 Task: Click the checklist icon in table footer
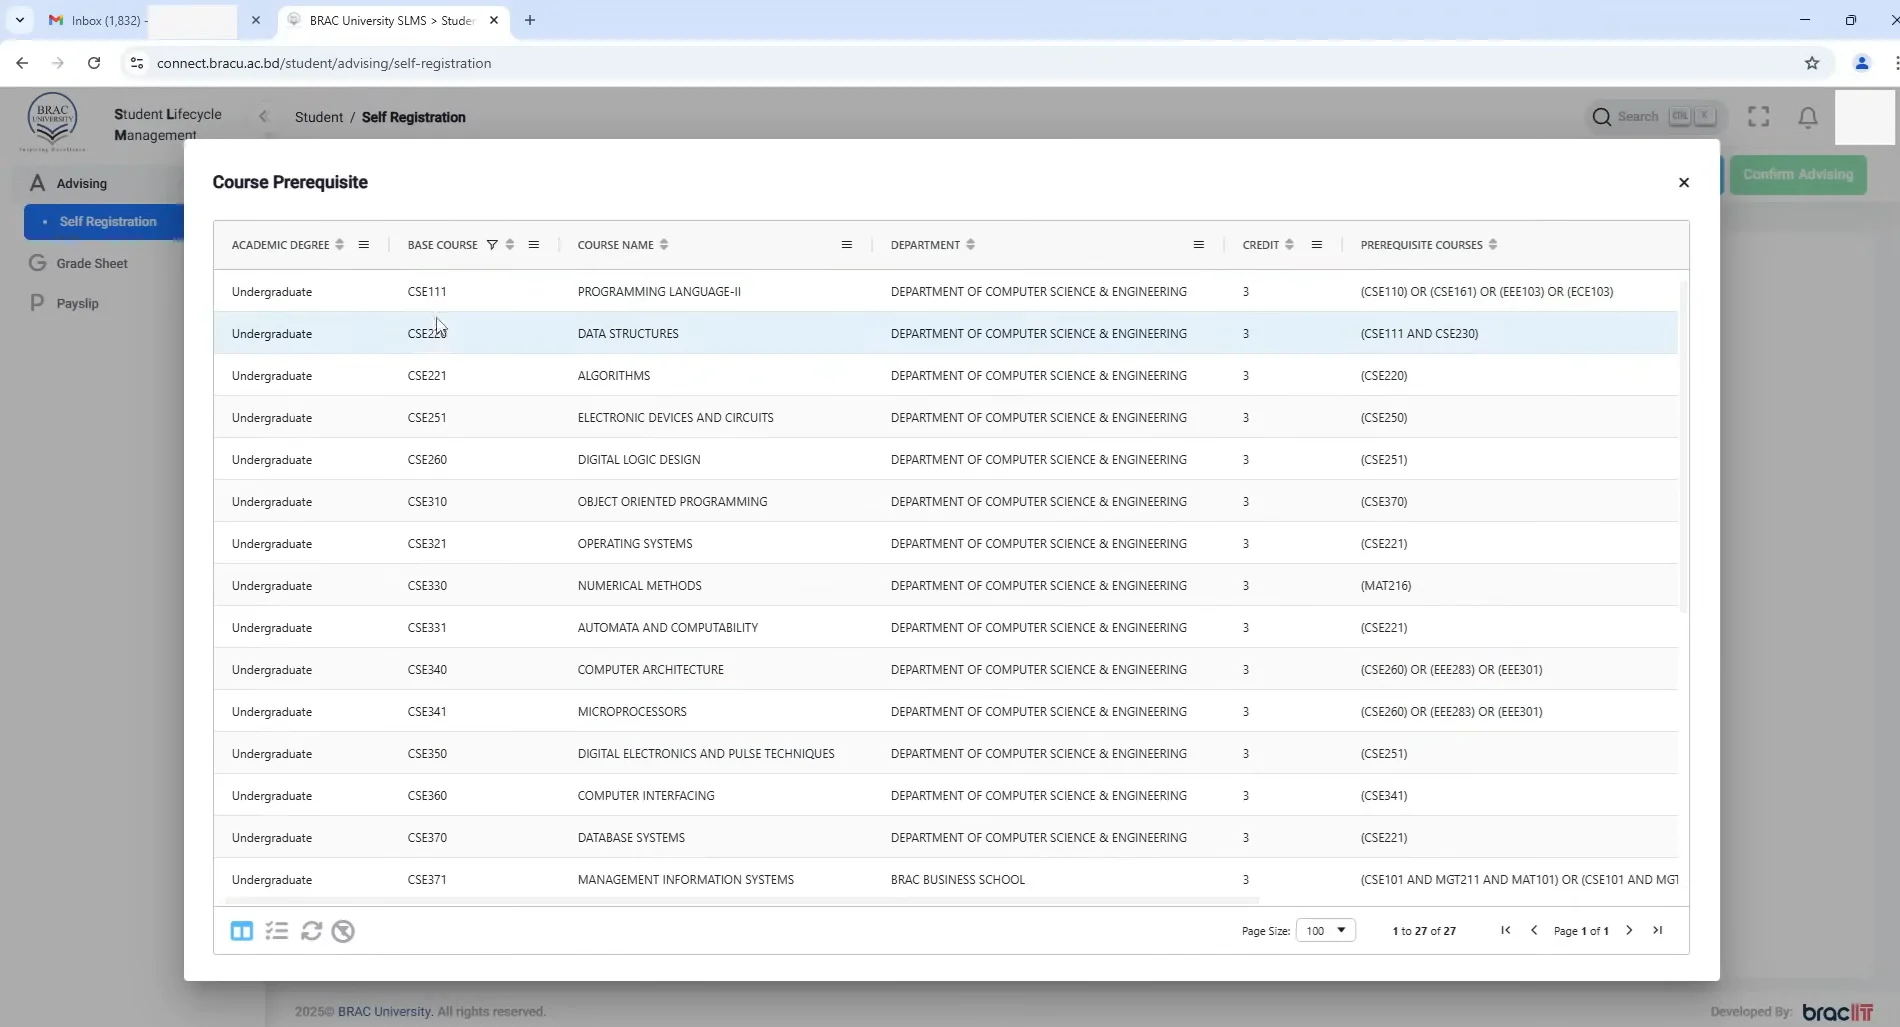277,931
